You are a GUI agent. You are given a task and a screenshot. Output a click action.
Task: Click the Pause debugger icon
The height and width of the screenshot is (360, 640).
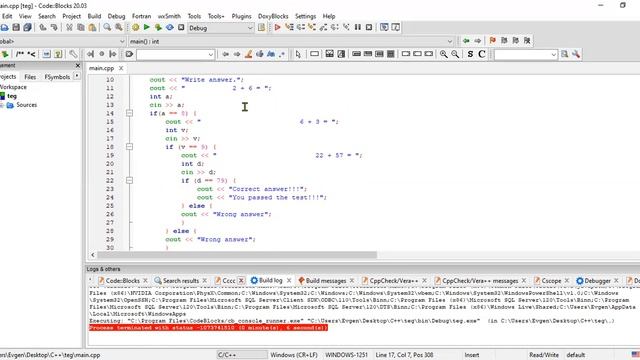pyautogui.click(x=358, y=27)
